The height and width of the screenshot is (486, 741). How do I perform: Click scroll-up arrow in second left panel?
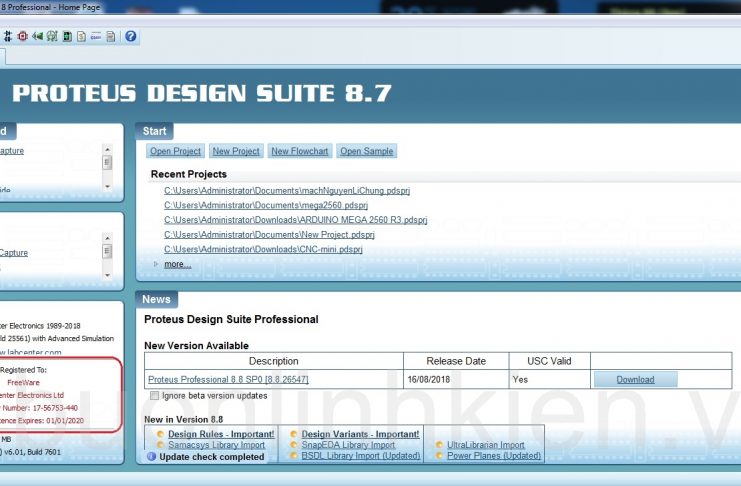107,238
